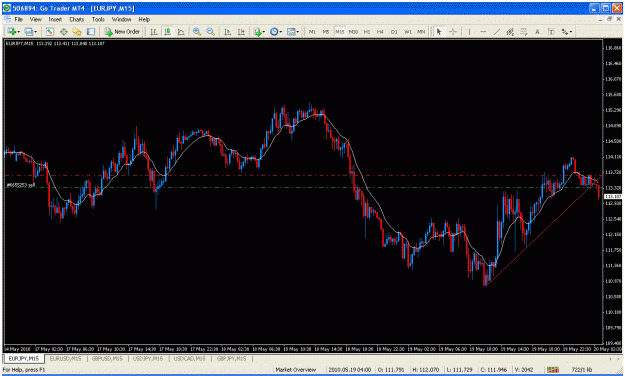The width and height of the screenshot is (625, 376).
Task: Switch to the GBPJPY,M15 chart tab
Action: pos(231,358)
